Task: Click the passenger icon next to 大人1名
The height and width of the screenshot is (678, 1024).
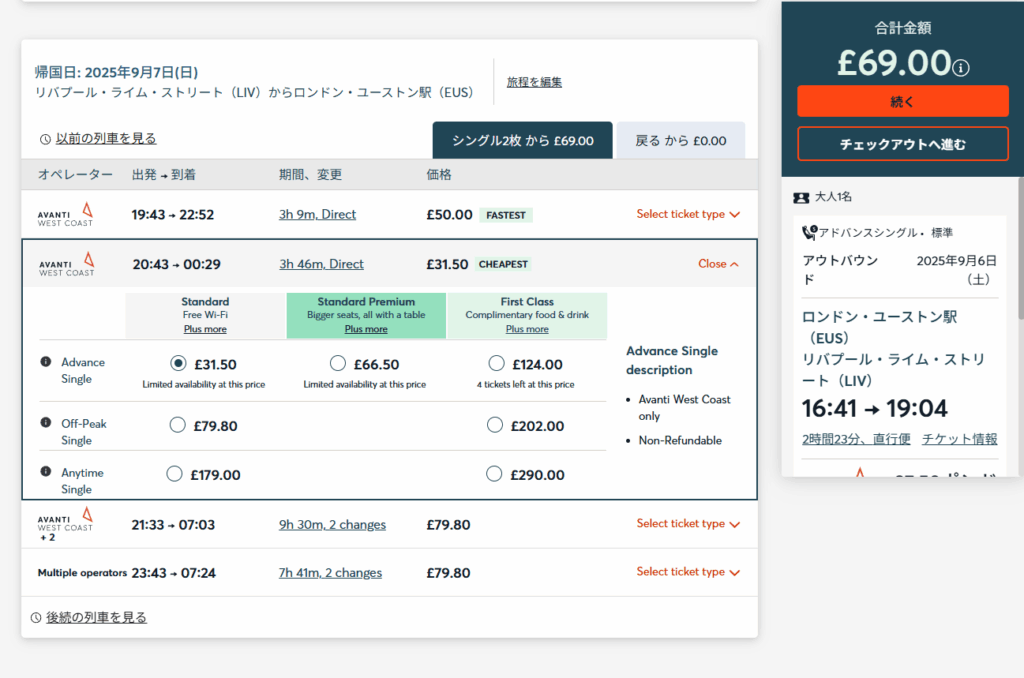Action: 801,197
